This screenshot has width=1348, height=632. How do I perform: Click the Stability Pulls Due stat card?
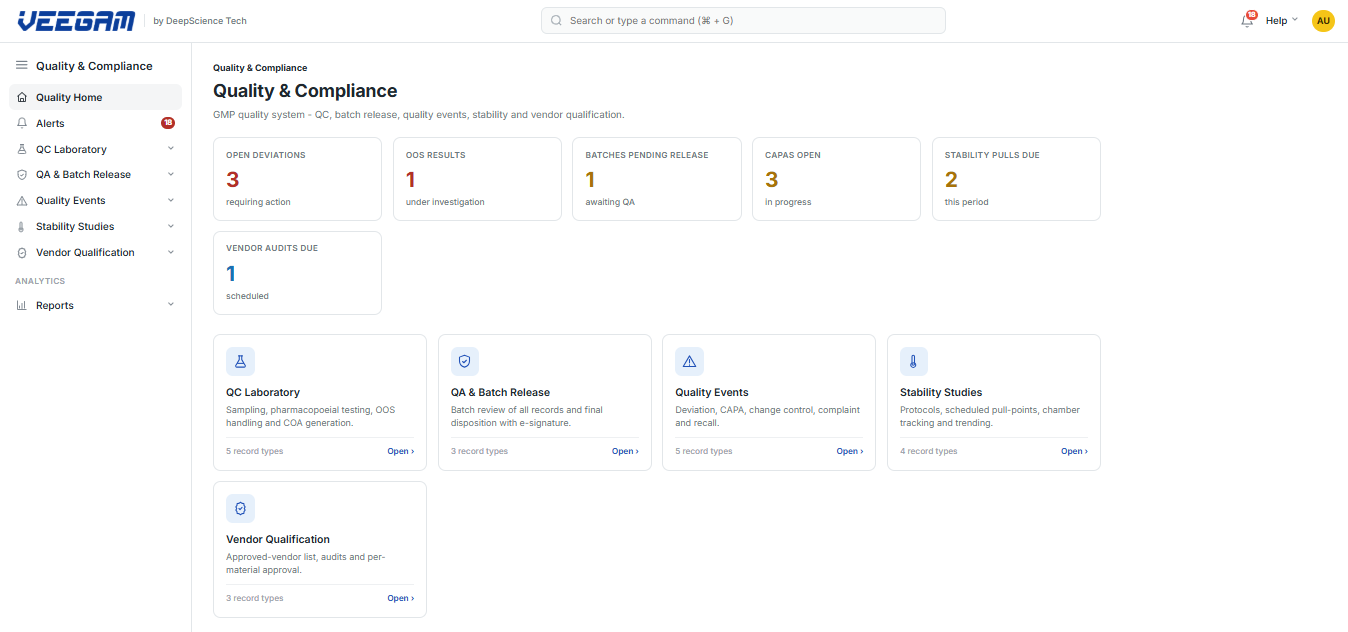tap(1016, 179)
